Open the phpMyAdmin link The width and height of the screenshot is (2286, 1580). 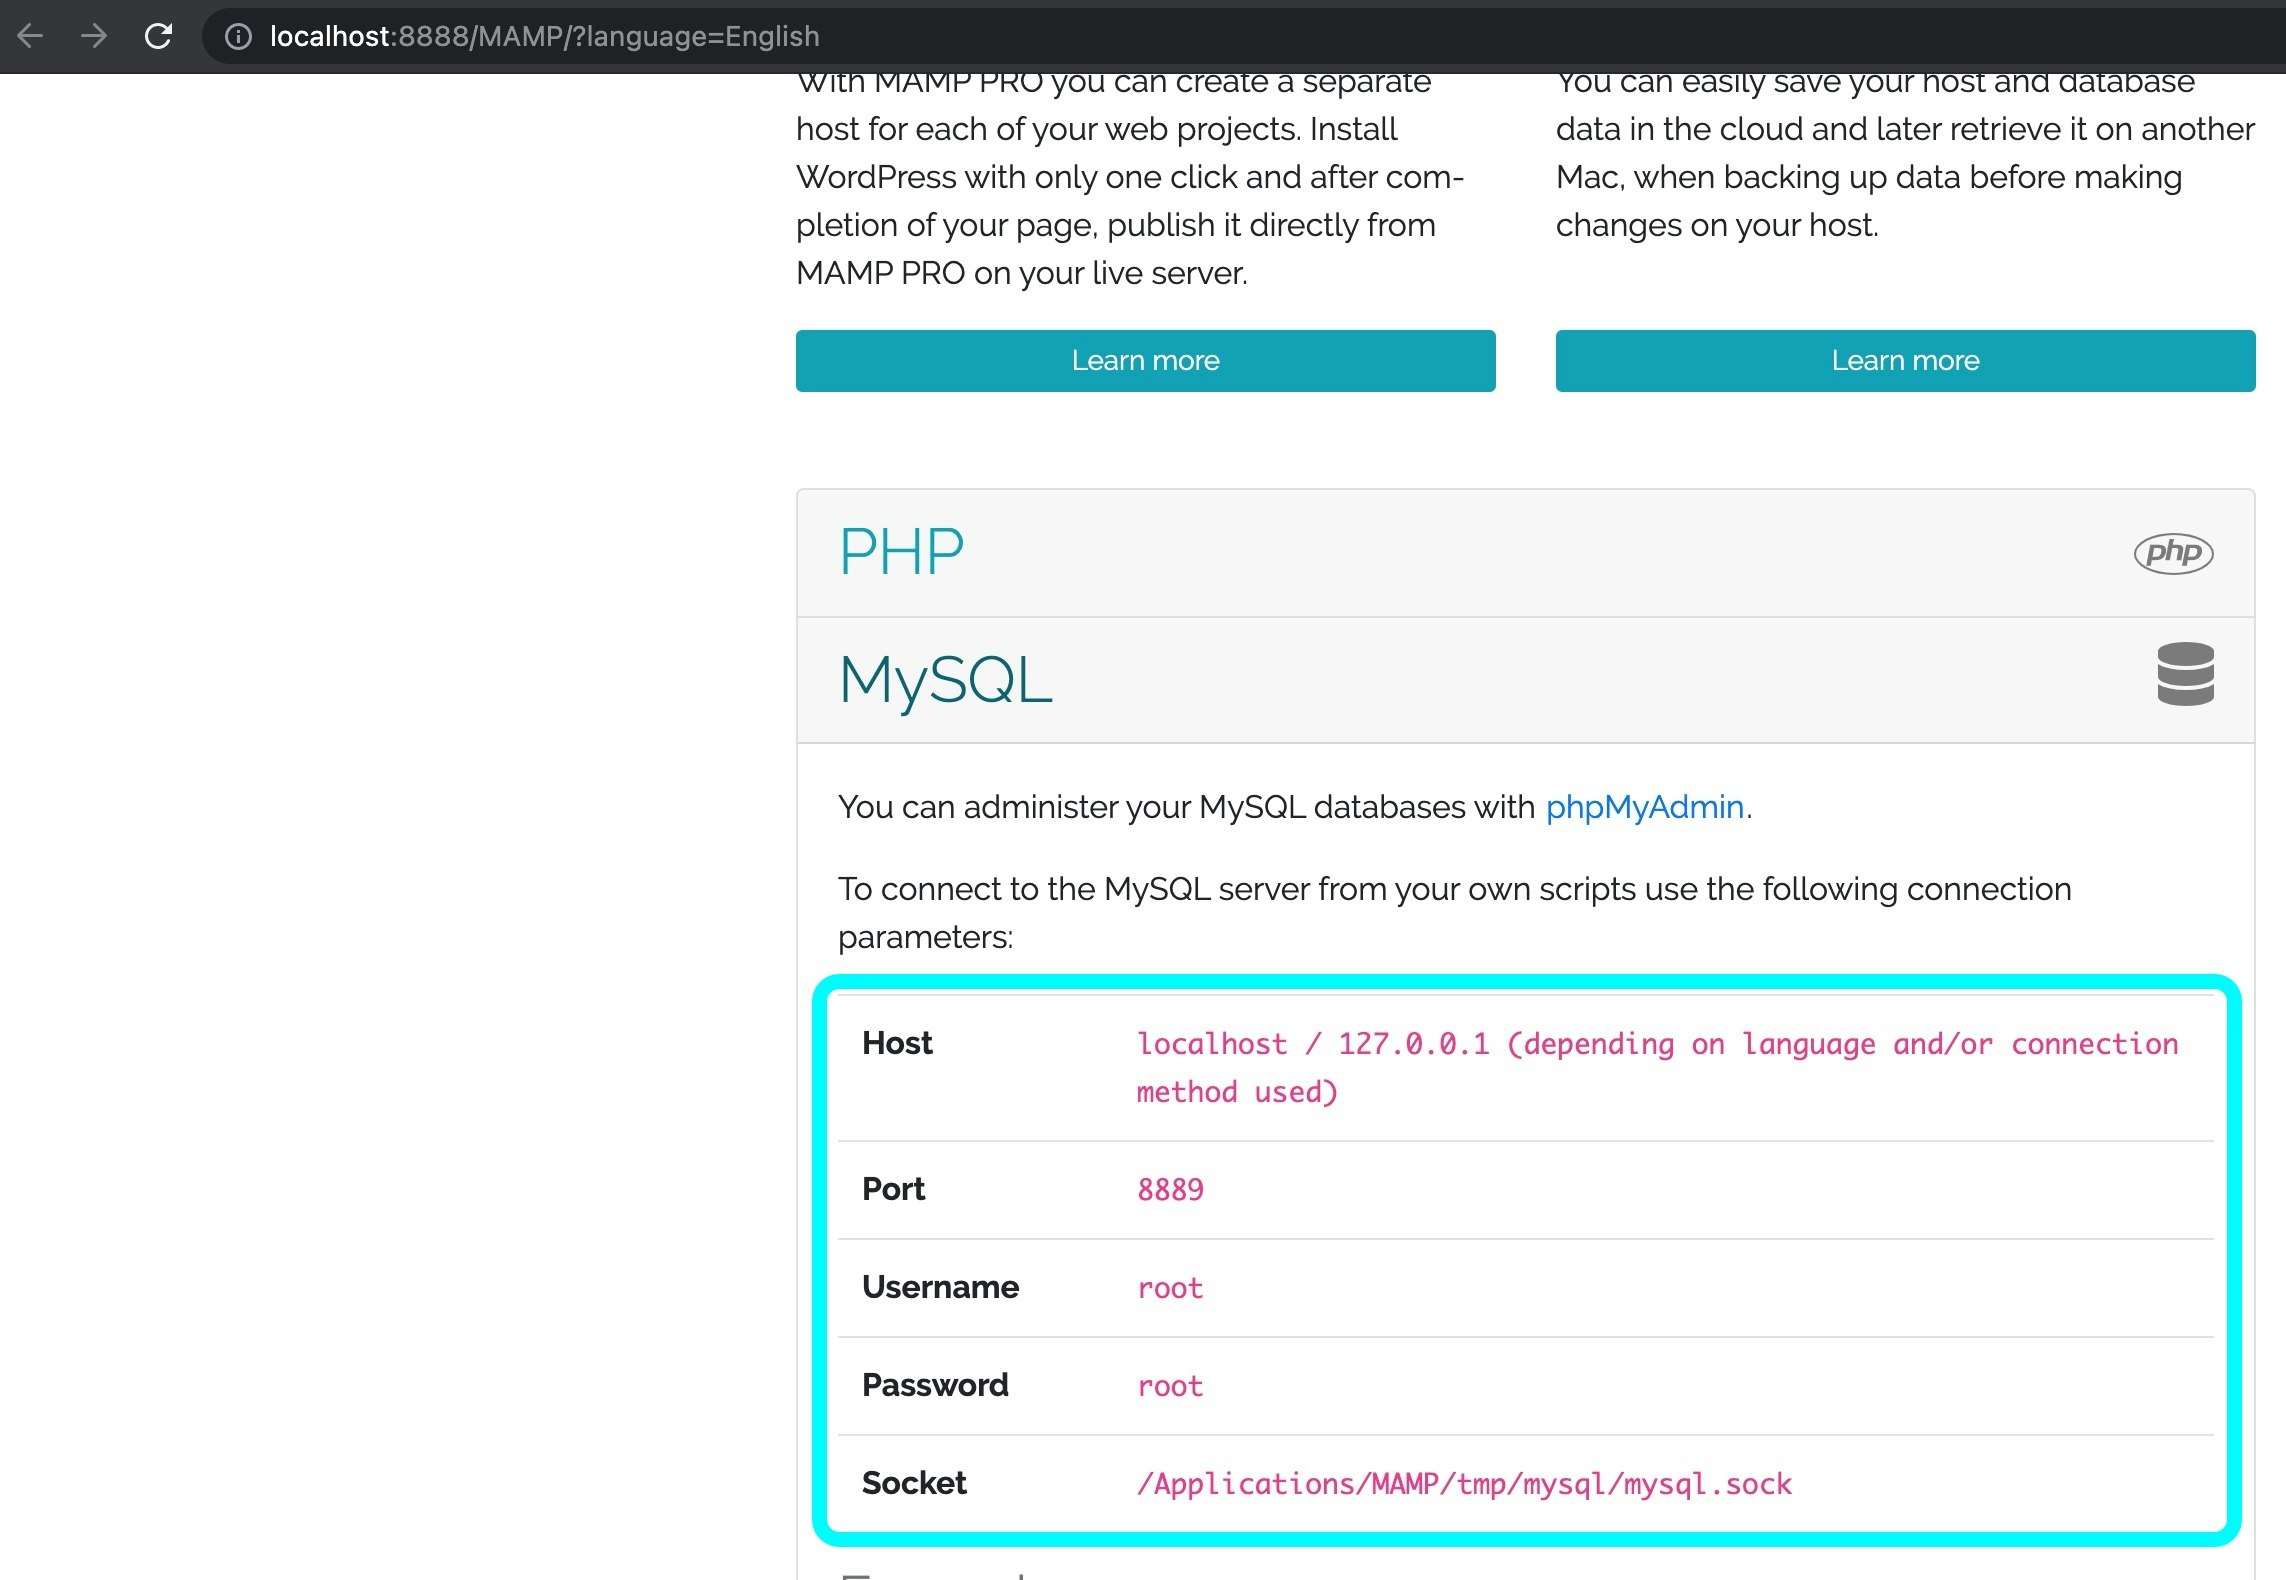point(1644,807)
